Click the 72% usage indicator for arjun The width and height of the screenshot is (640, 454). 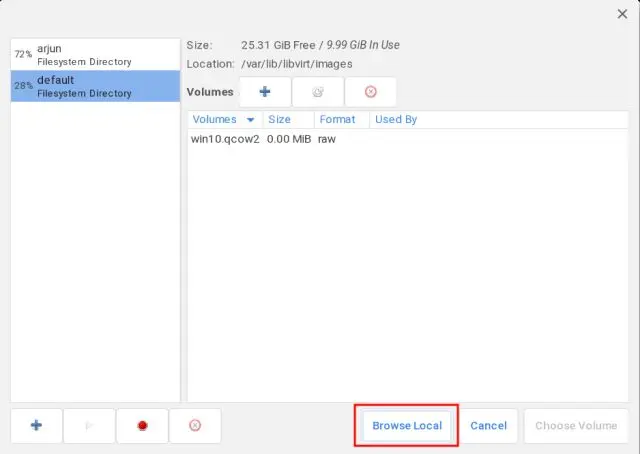pos(23,54)
